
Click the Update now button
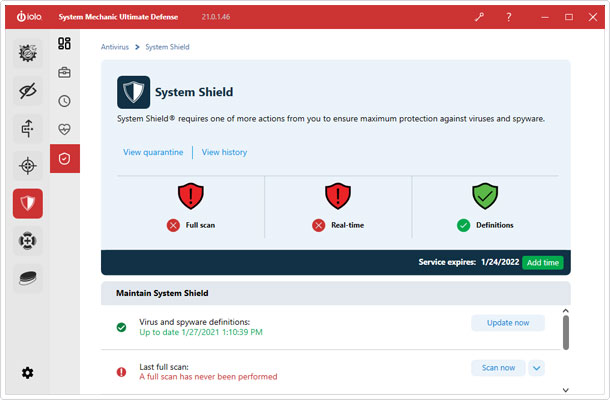(x=508, y=323)
